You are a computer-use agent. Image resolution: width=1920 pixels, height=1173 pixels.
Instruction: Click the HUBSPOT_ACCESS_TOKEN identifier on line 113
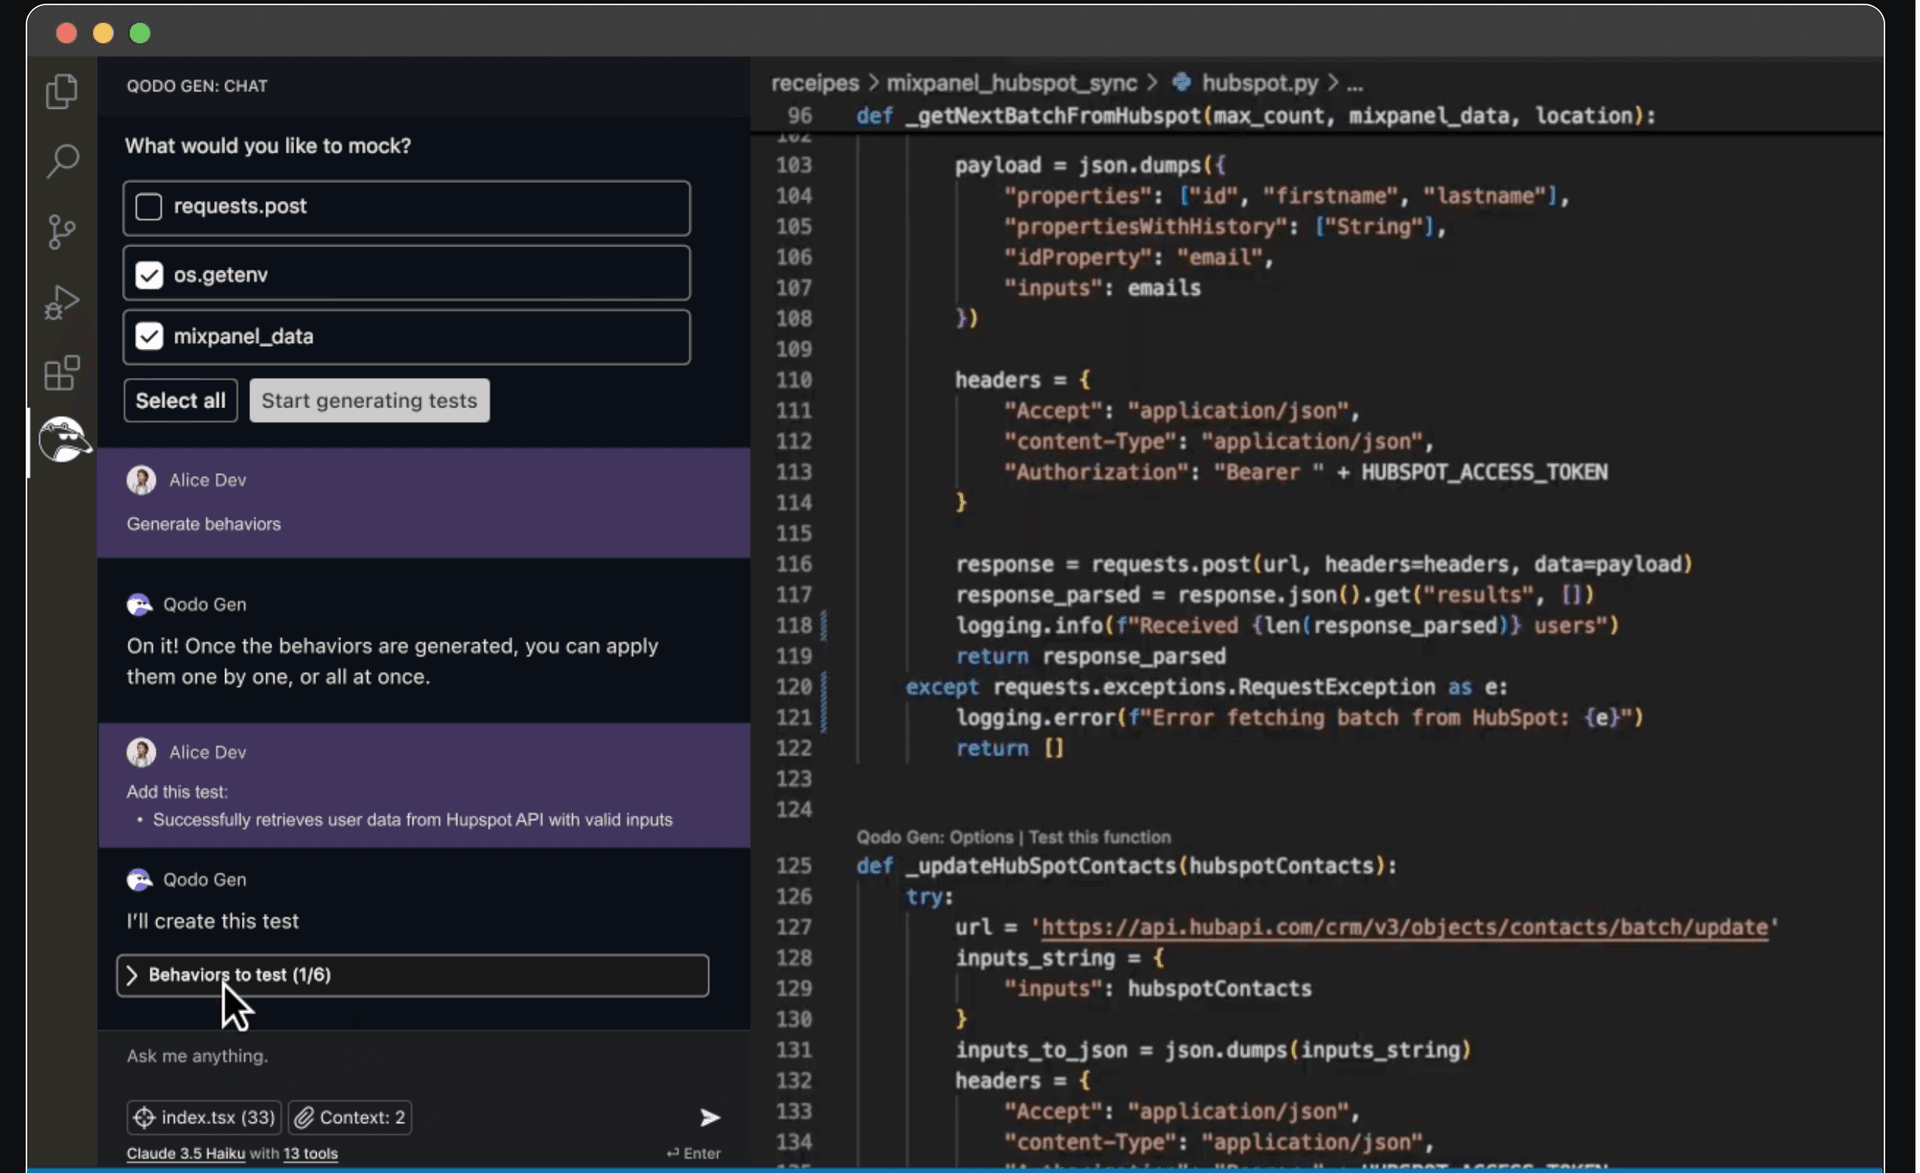pyautogui.click(x=1484, y=472)
